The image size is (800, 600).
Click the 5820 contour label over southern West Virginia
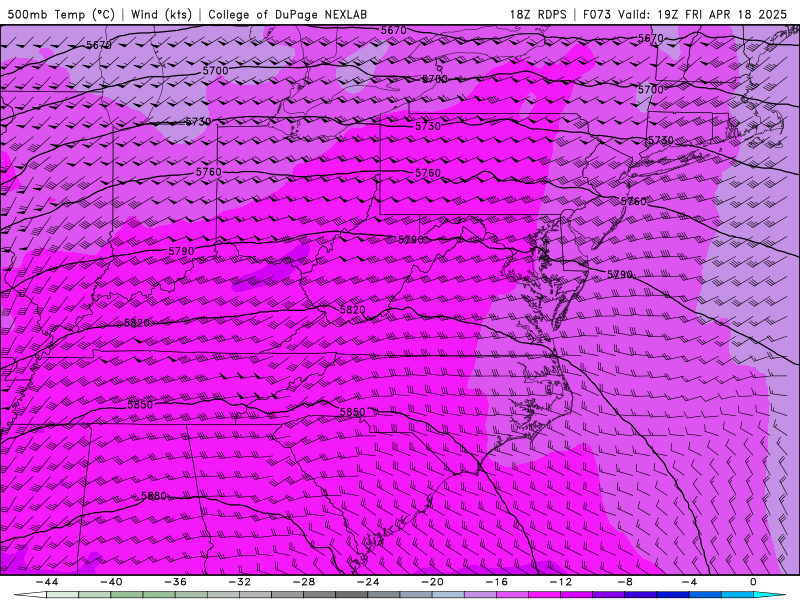353,310
